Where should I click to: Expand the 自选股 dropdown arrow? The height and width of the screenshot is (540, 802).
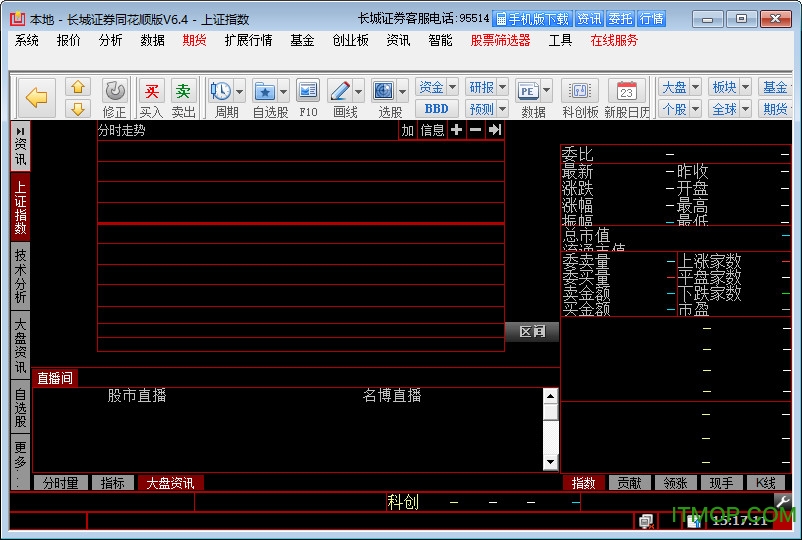click(283, 92)
